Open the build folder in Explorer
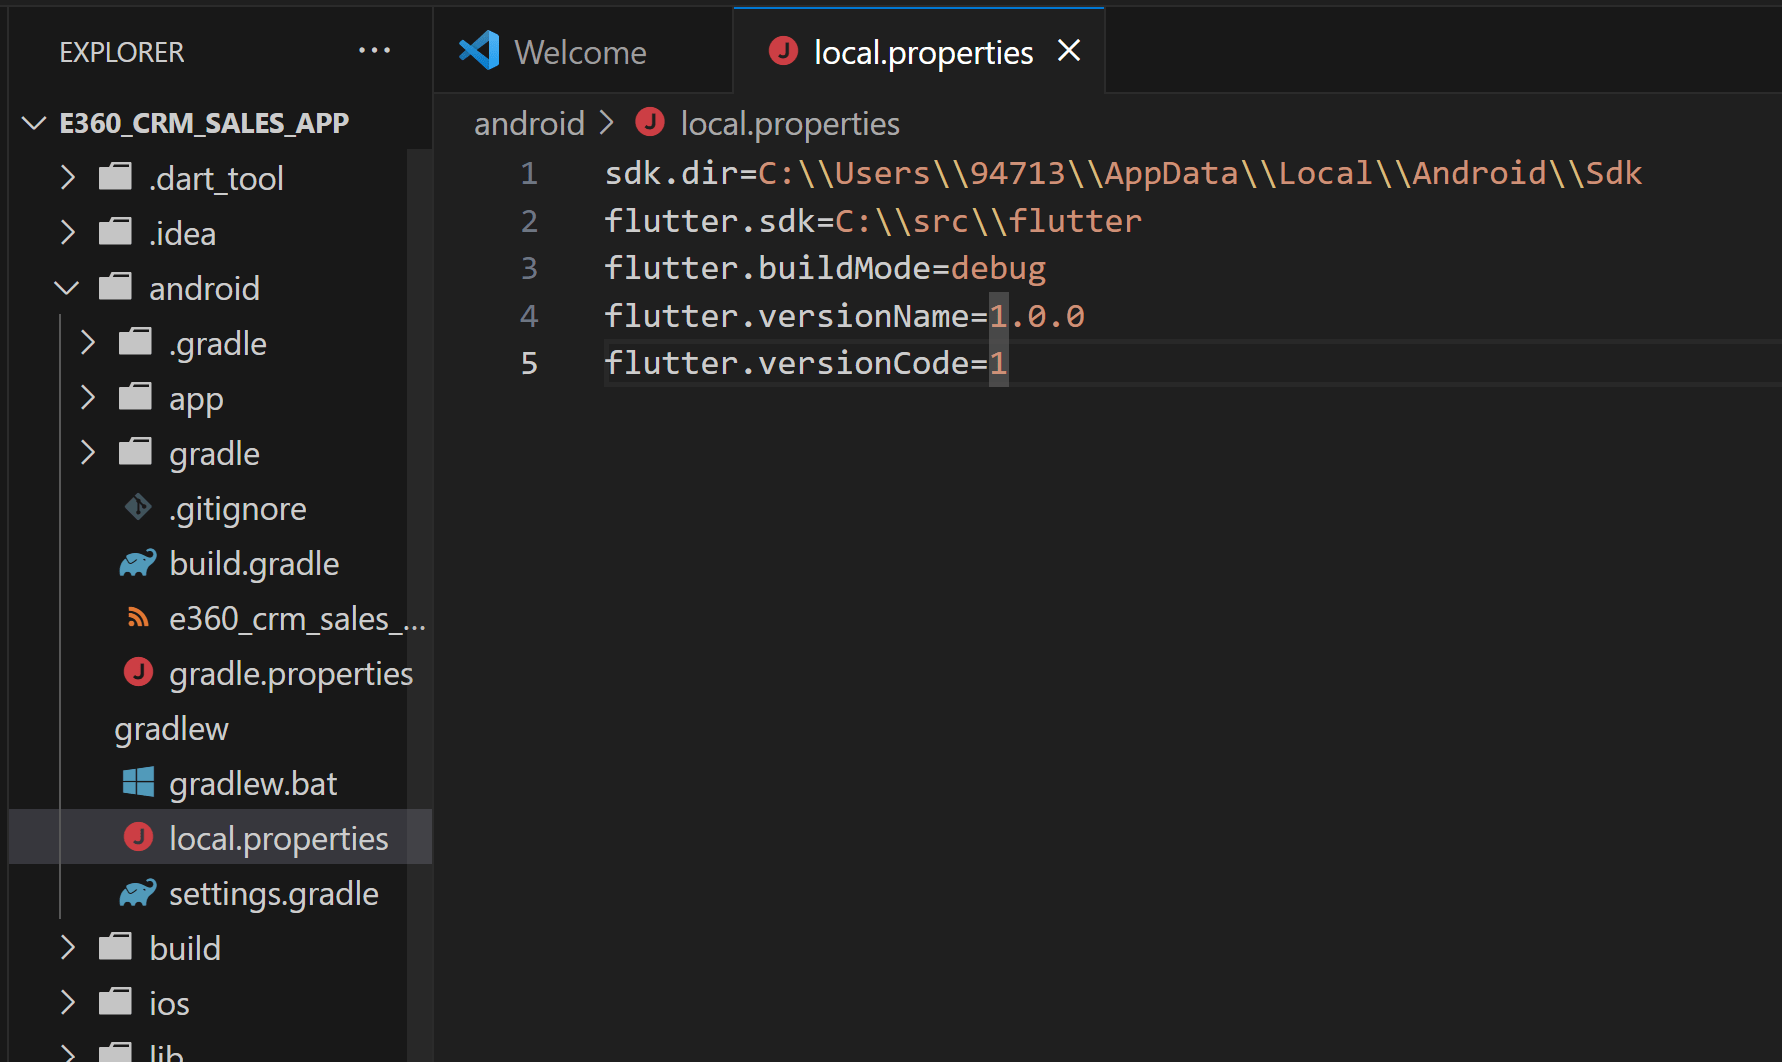1782x1062 pixels. click(x=184, y=947)
